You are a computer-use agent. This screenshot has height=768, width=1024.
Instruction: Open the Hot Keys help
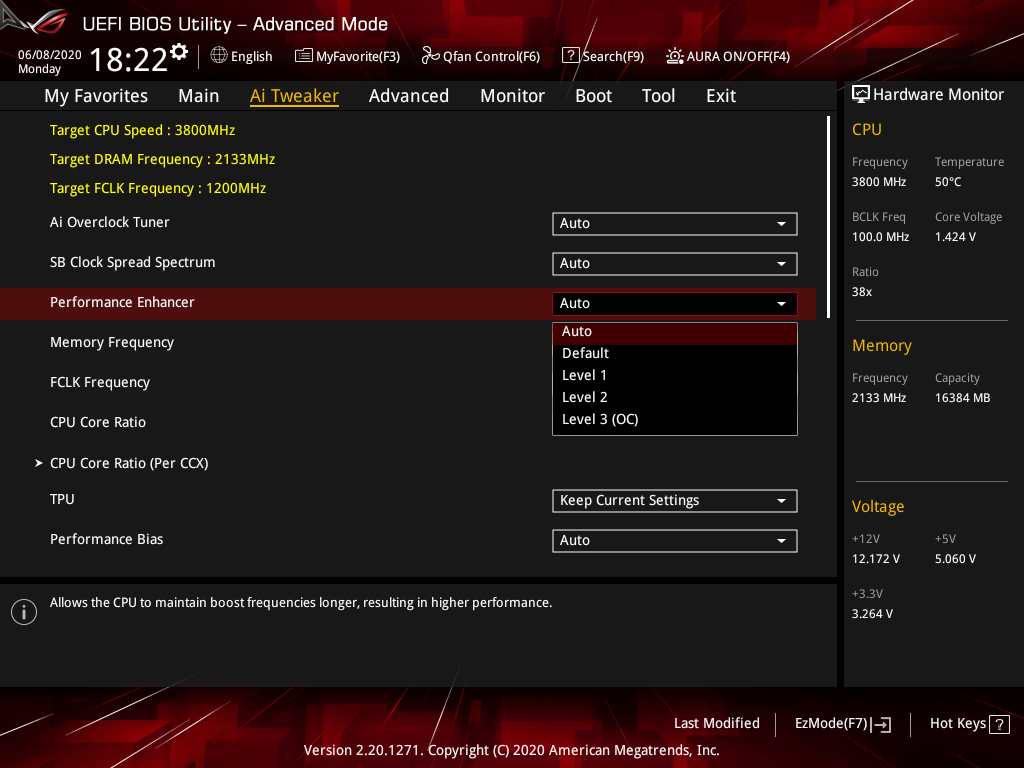coord(970,724)
